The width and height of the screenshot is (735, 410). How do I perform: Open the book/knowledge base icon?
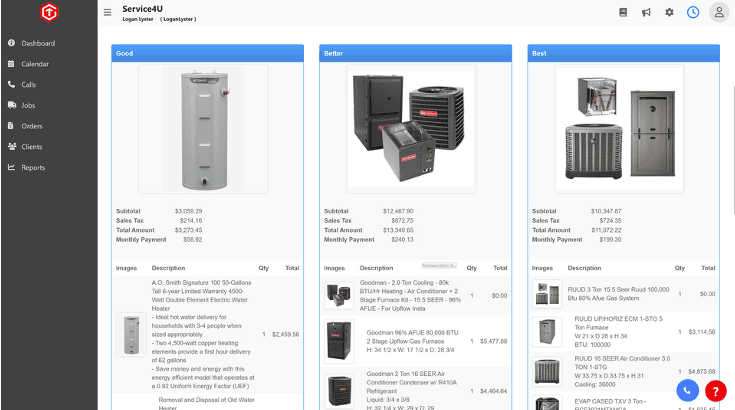[x=623, y=12]
